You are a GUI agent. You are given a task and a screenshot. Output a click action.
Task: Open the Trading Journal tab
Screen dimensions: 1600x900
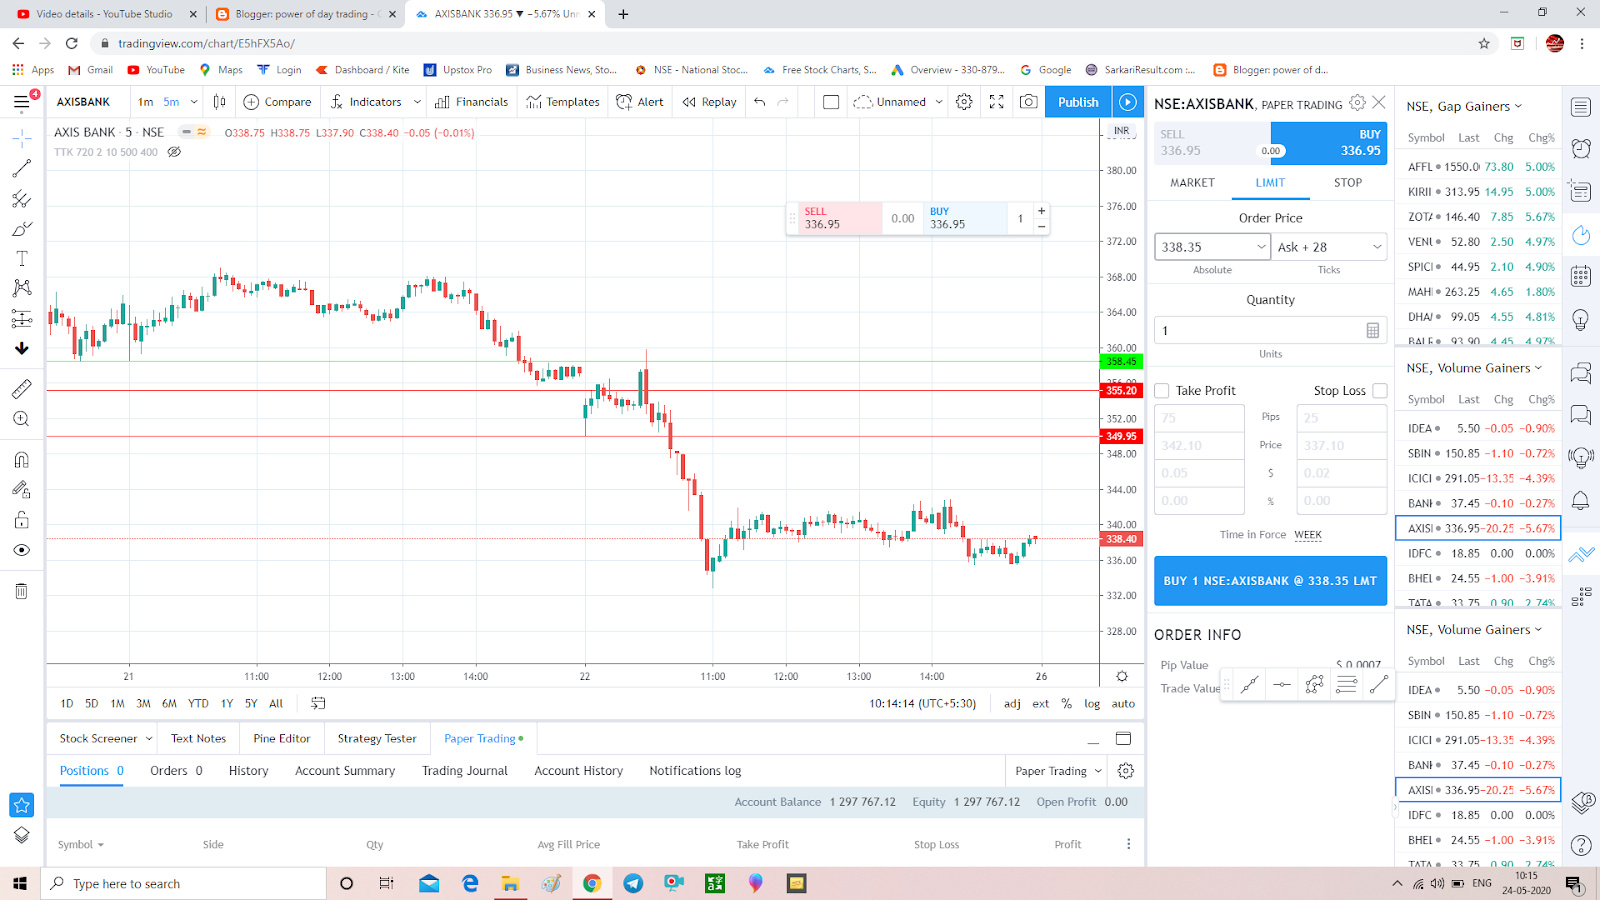point(464,771)
